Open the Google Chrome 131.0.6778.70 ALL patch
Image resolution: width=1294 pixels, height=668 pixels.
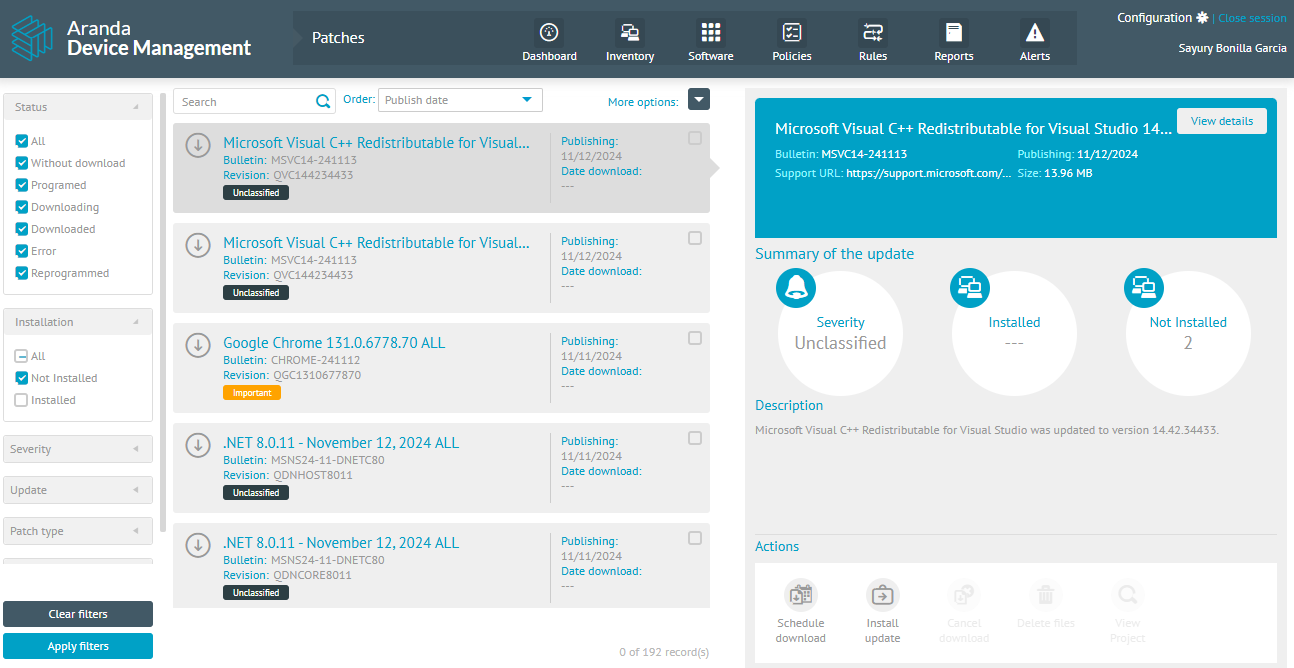coord(334,343)
